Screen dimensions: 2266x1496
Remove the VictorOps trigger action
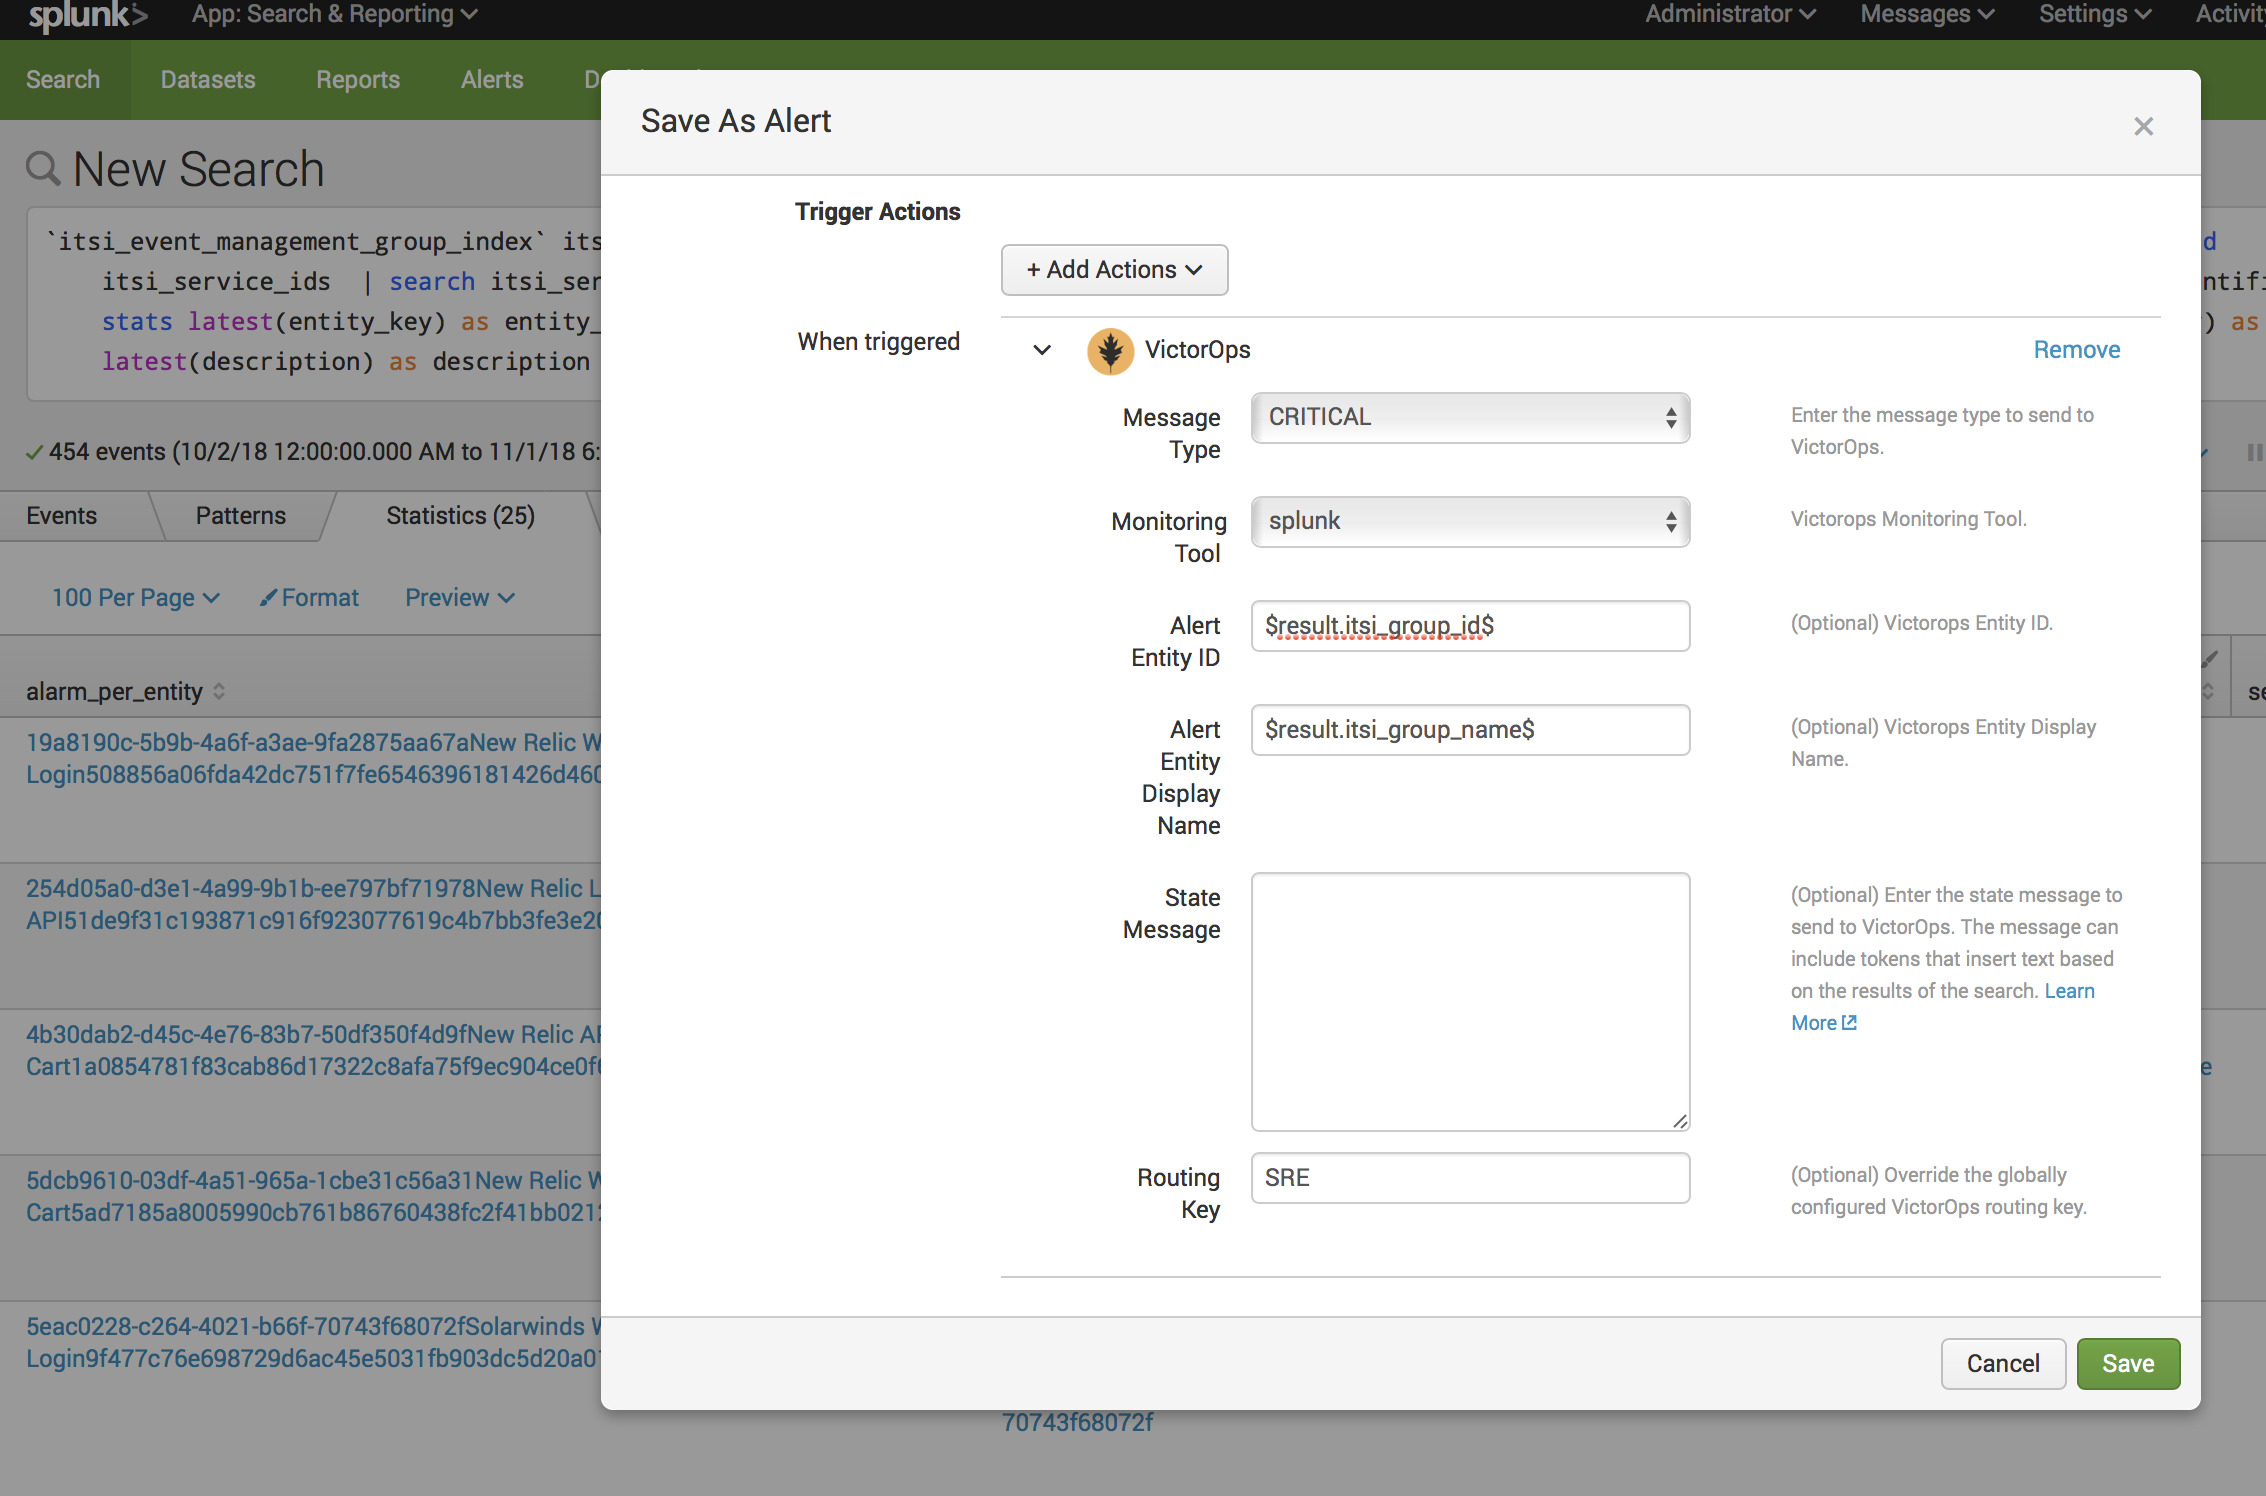pyautogui.click(x=2076, y=350)
